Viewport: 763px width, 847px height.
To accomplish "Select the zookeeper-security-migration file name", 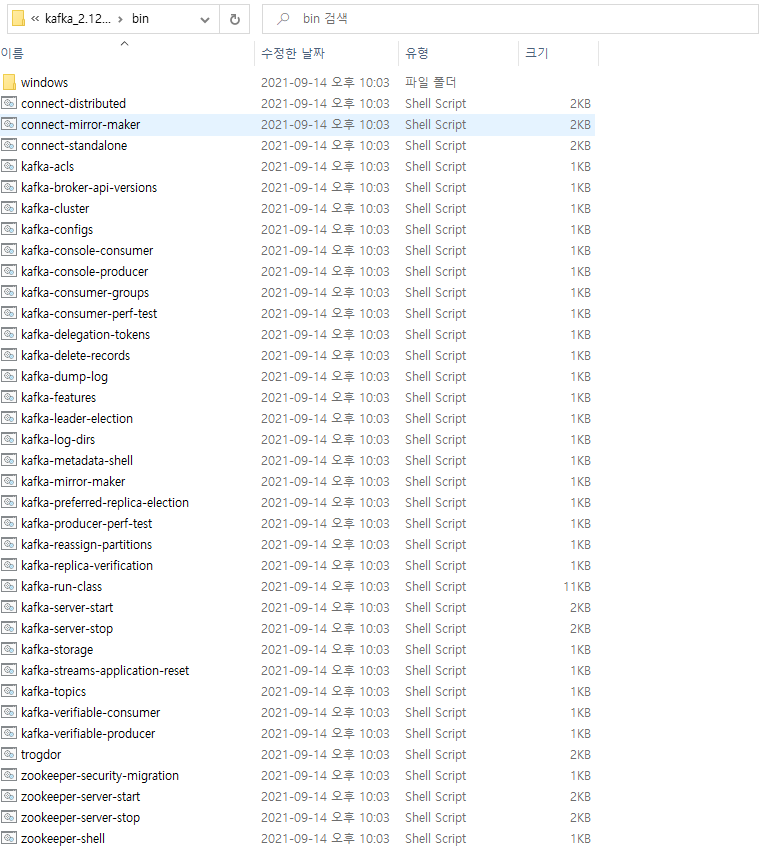I will (100, 776).
